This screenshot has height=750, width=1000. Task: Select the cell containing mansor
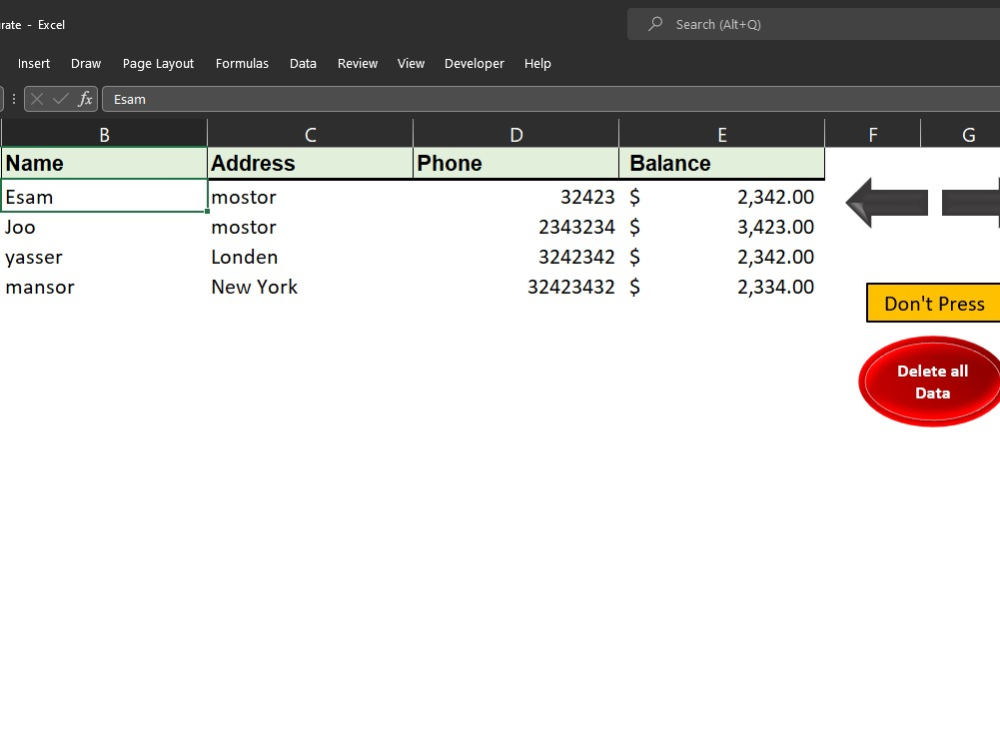pyautogui.click(x=104, y=287)
